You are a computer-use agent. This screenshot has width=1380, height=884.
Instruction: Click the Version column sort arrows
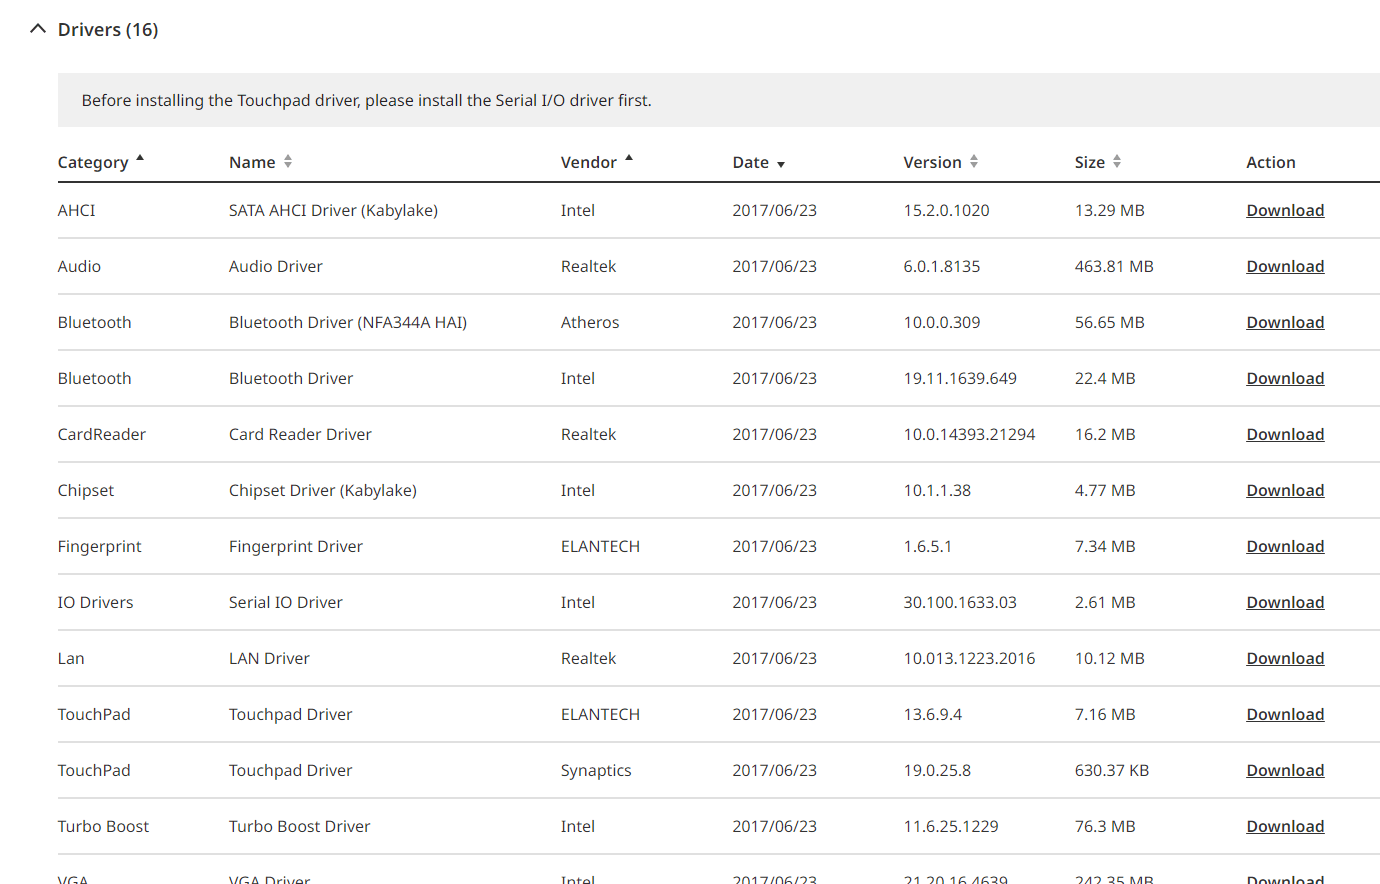tap(974, 161)
